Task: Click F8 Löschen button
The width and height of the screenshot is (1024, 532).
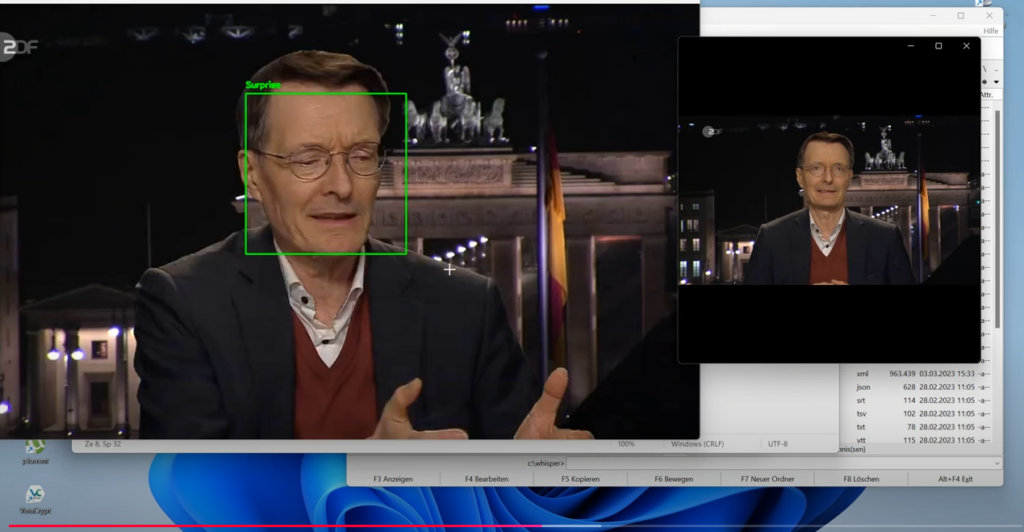Action: (861, 479)
